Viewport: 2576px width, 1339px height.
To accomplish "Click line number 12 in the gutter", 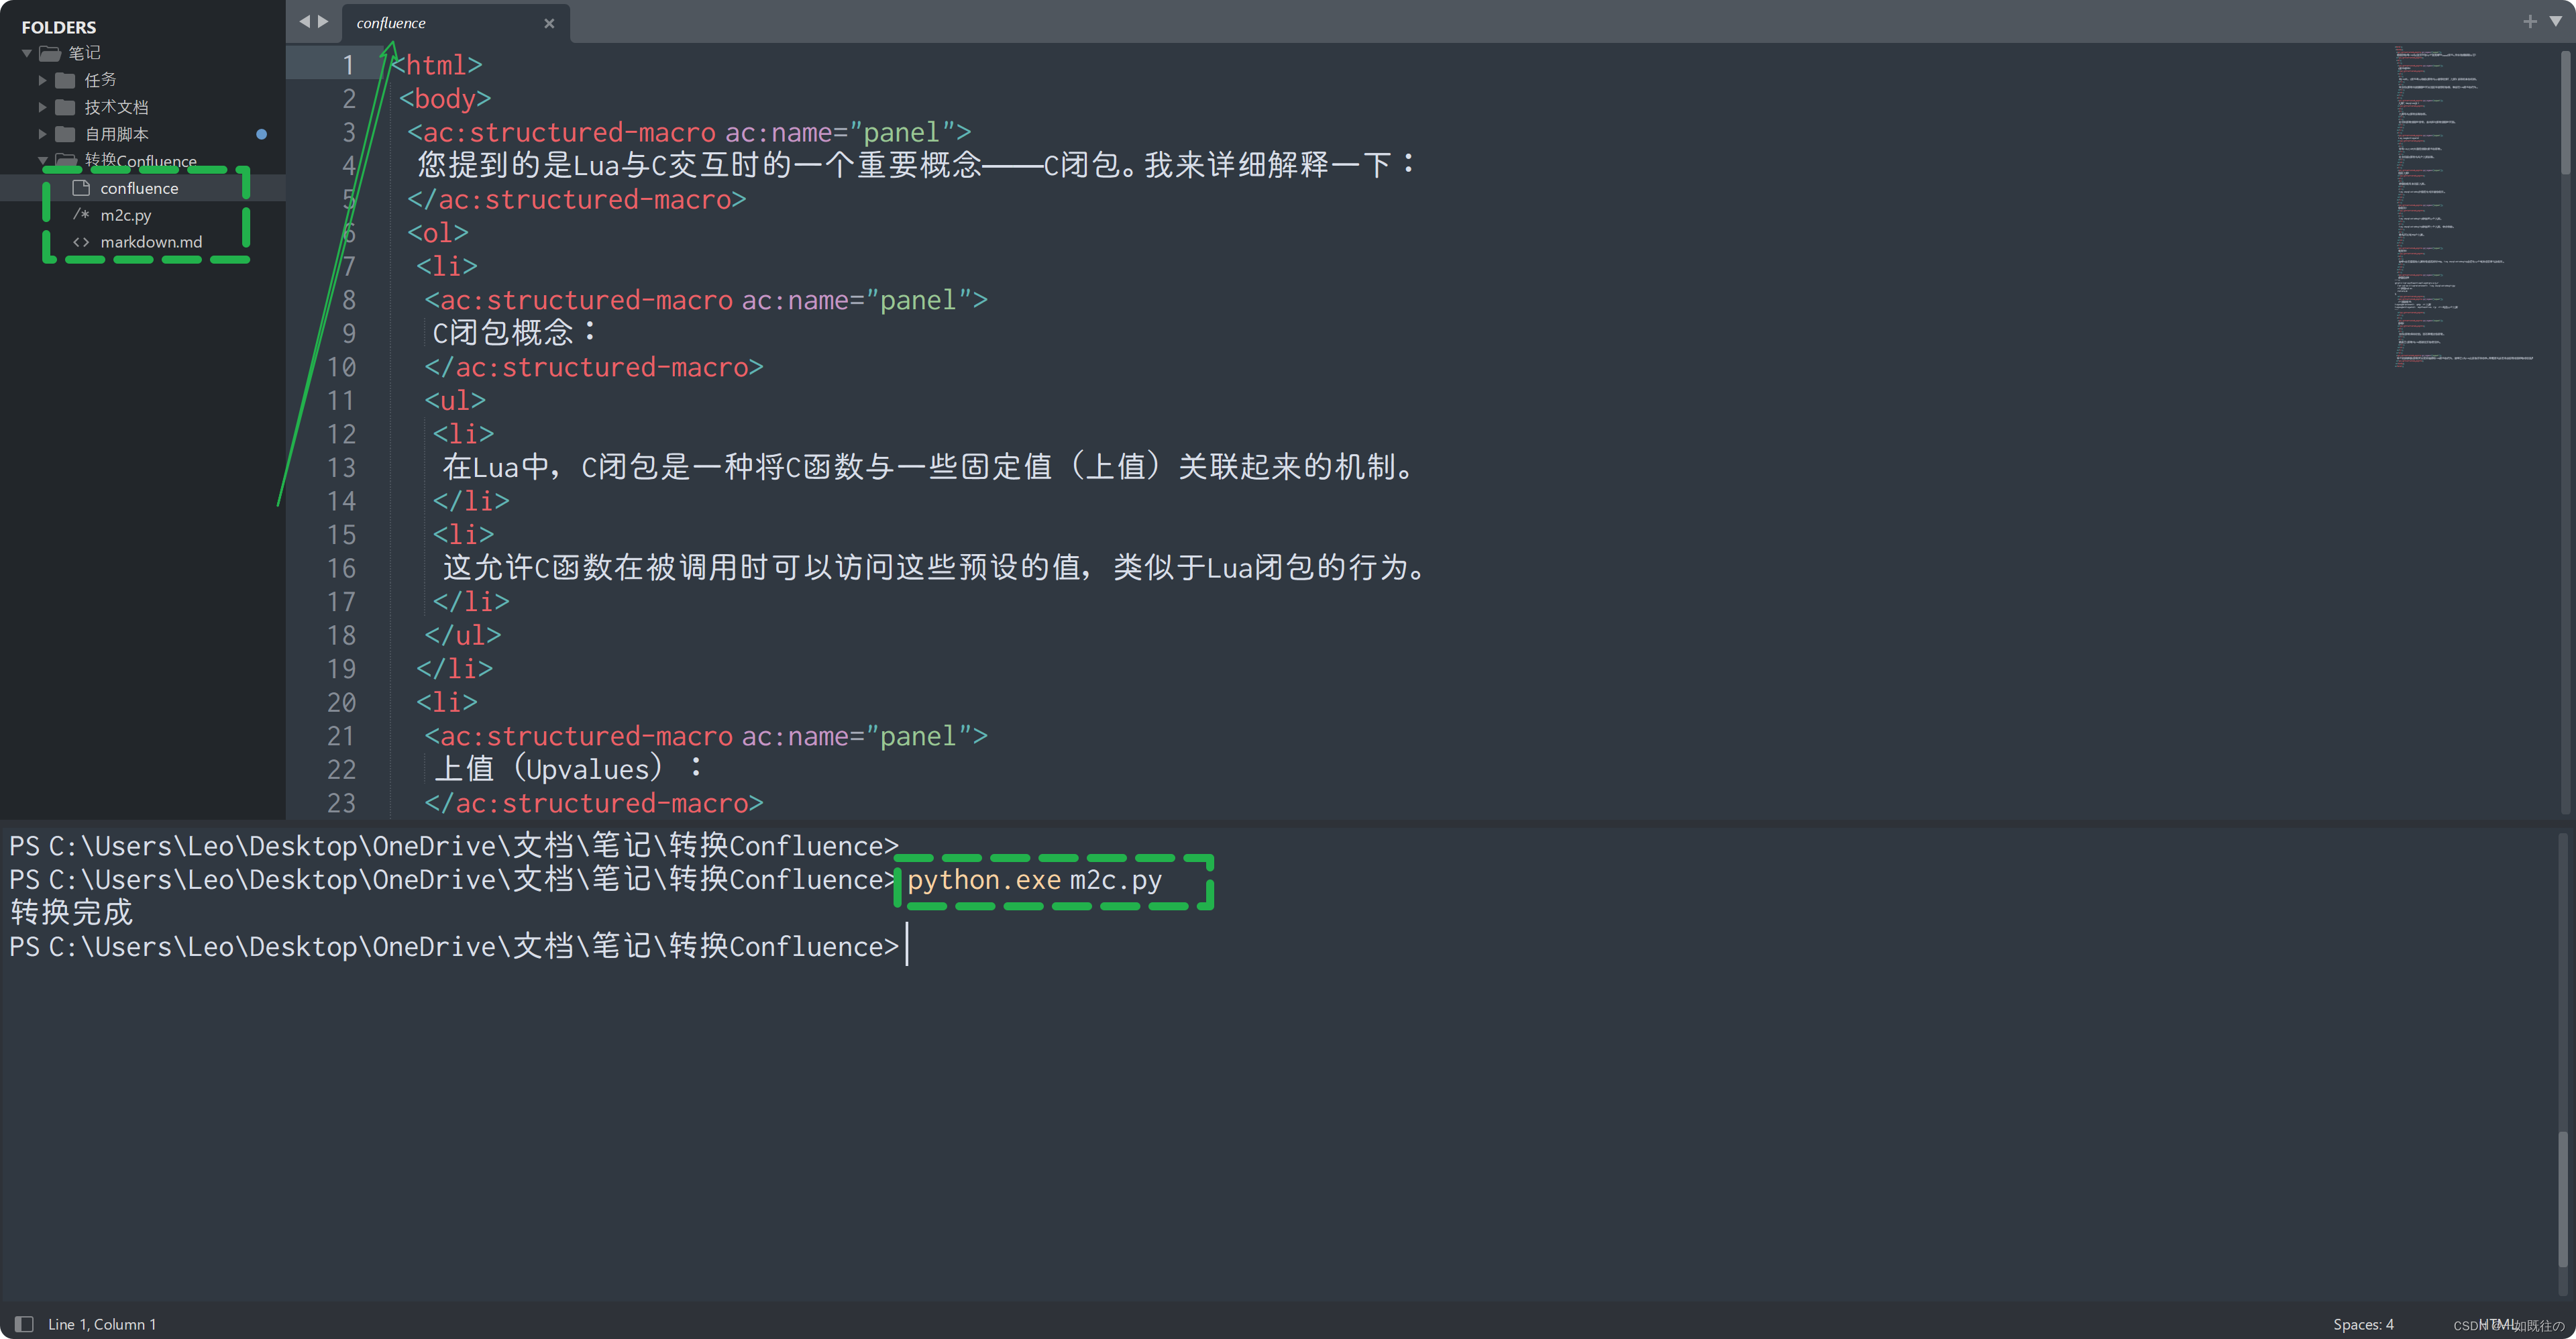I will [x=341, y=434].
